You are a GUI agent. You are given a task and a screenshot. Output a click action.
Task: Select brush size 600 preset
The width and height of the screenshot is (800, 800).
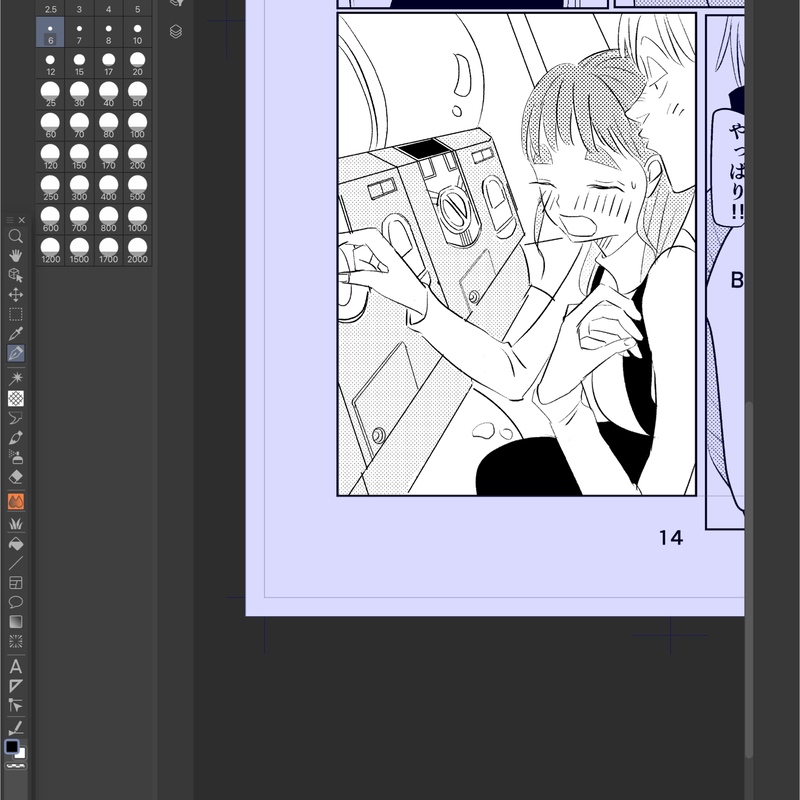point(50,219)
